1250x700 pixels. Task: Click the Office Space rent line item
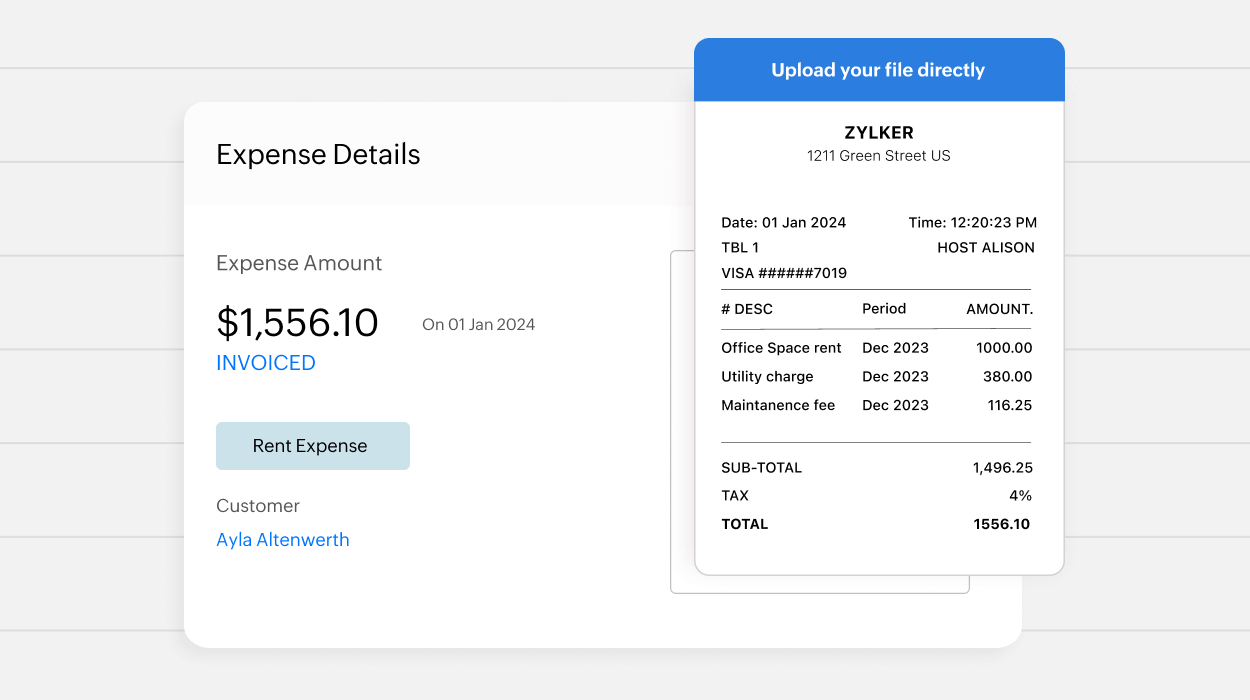pos(781,348)
